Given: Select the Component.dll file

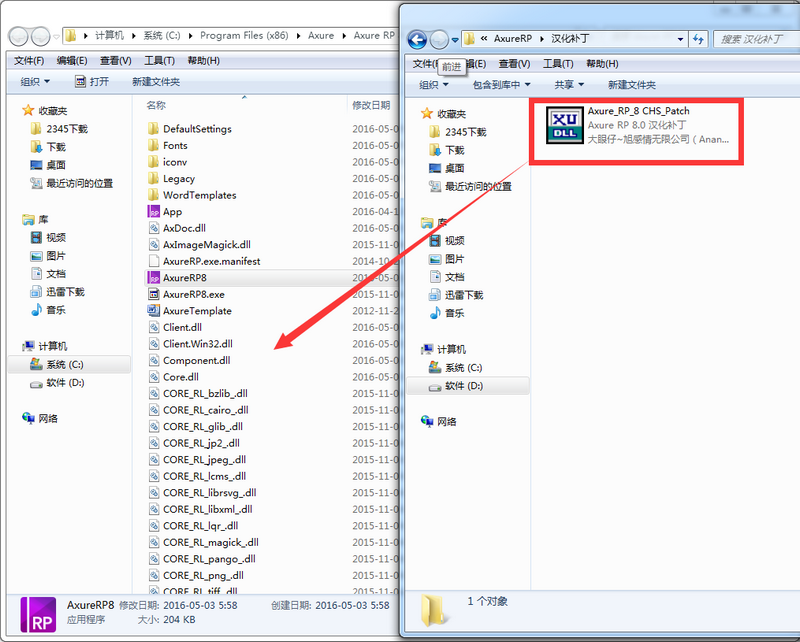Looking at the screenshot, I should coord(196,360).
